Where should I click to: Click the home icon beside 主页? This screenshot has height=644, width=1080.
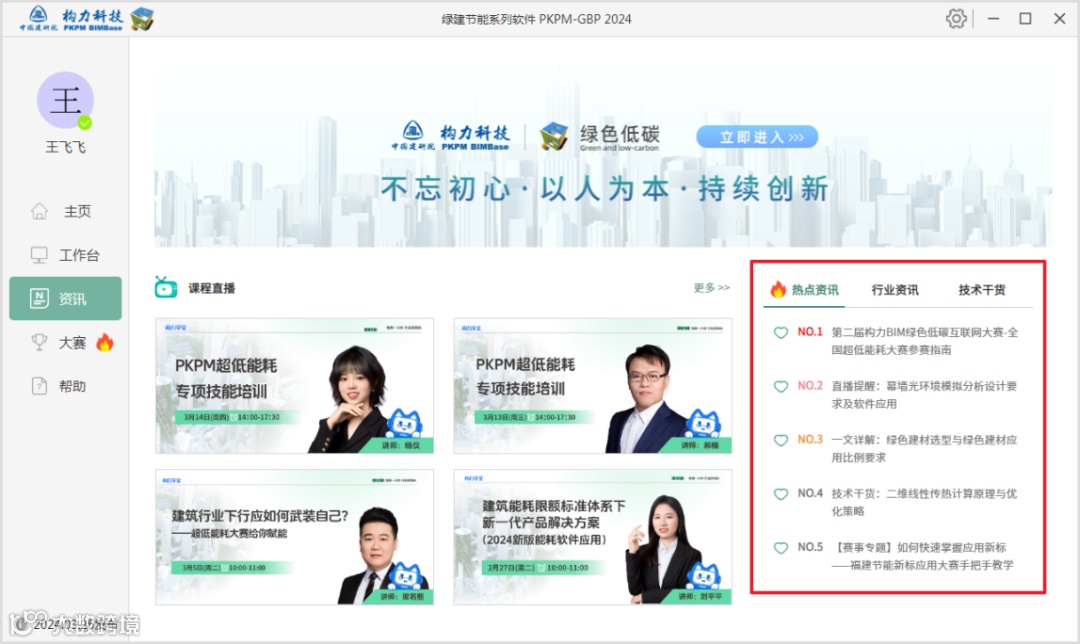click(x=39, y=211)
